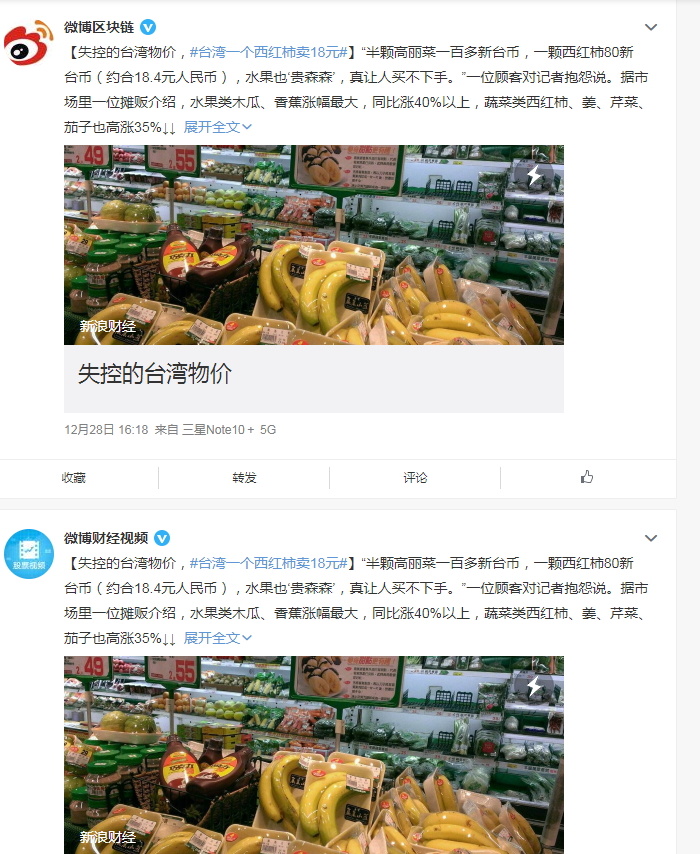
Task: Expand full text of the first post
Action: click(x=217, y=127)
